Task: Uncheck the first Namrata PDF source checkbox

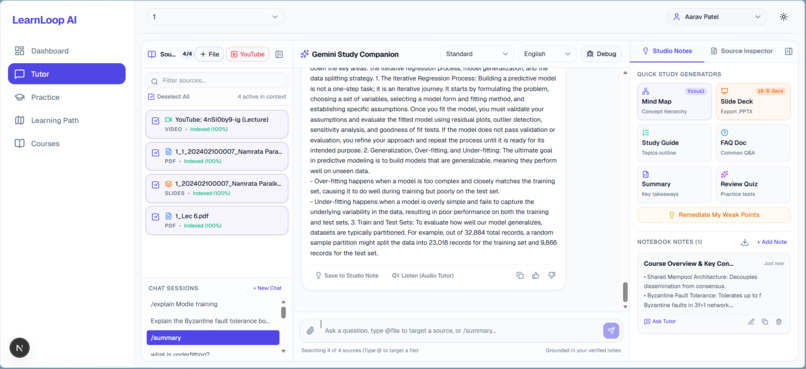Action: click(156, 153)
